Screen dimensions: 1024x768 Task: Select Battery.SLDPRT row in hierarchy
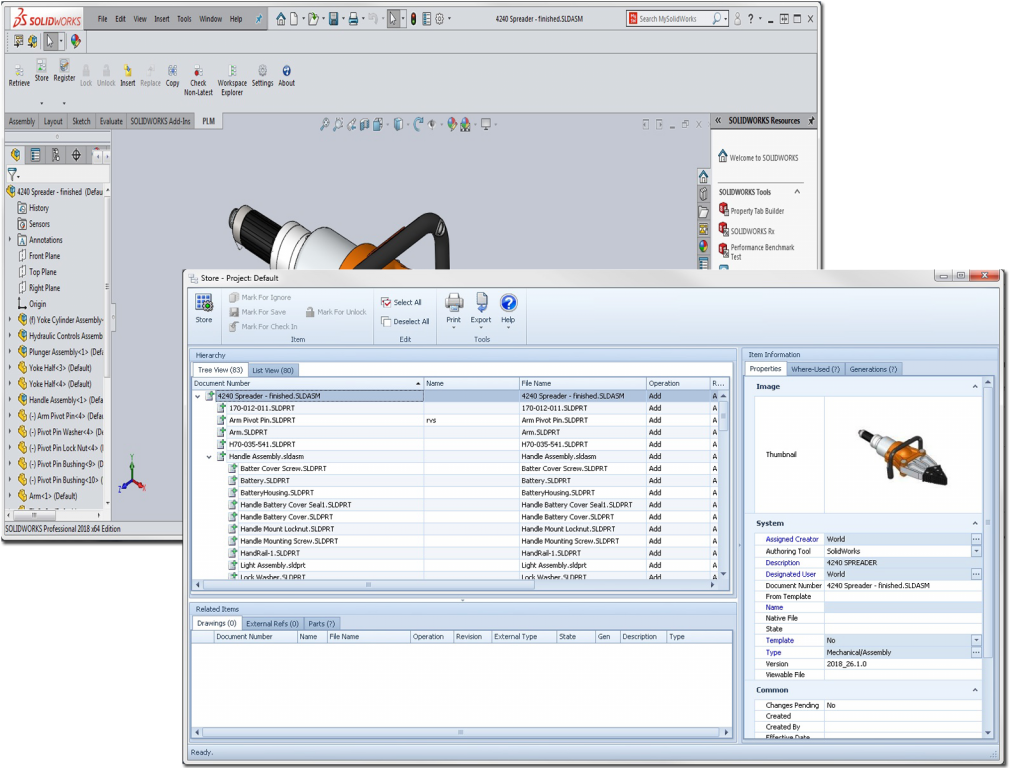point(264,481)
